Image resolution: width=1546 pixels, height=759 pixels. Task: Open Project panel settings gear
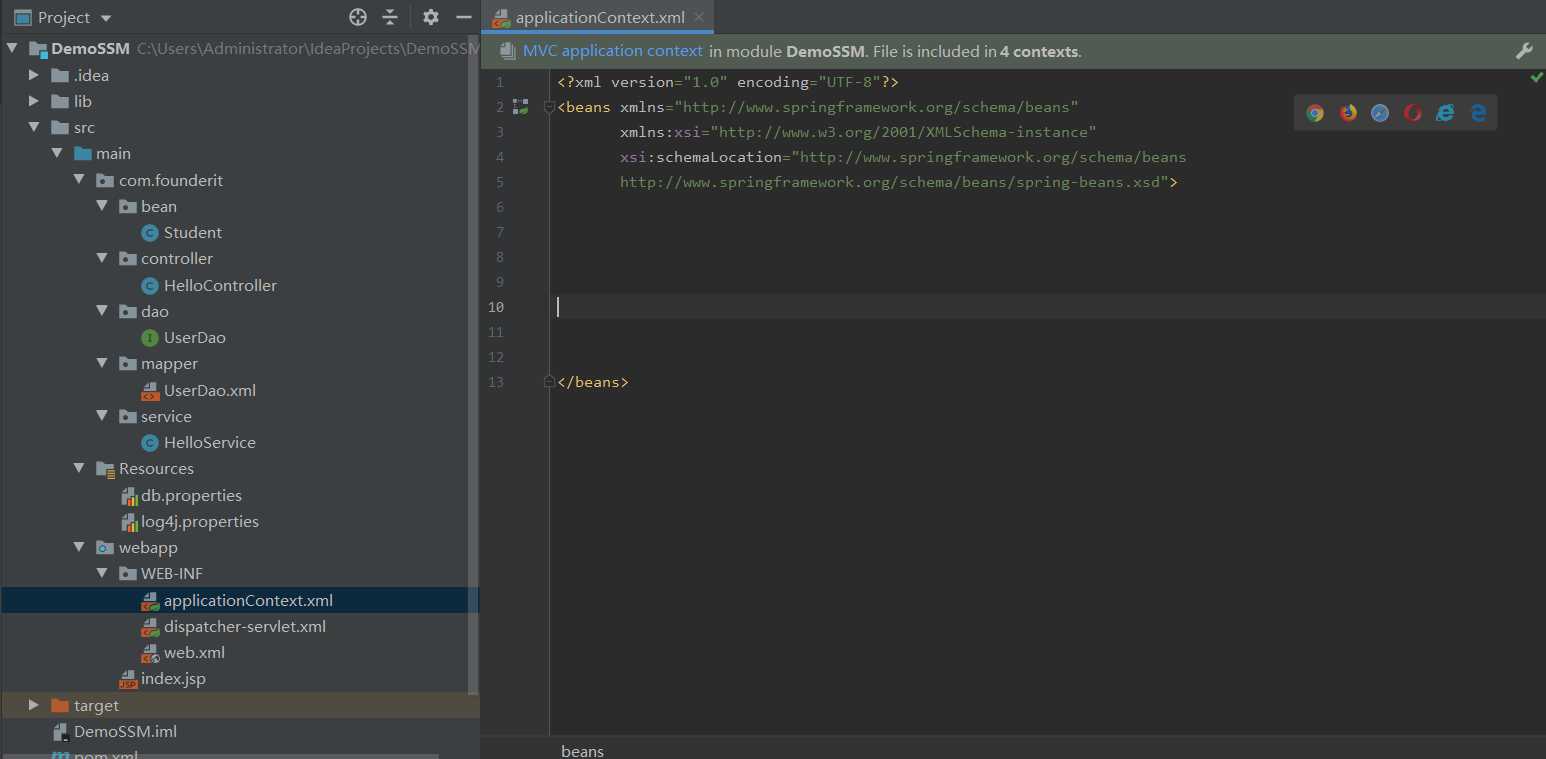coord(431,17)
